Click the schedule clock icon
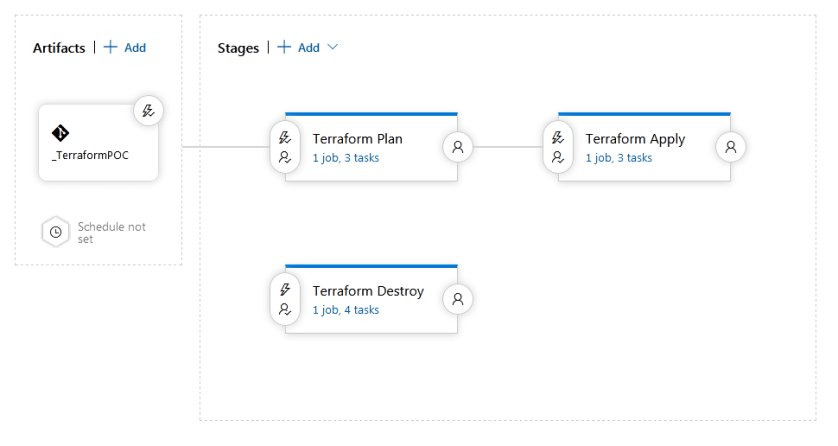Image resolution: width=838 pixels, height=446 pixels. tap(56, 232)
